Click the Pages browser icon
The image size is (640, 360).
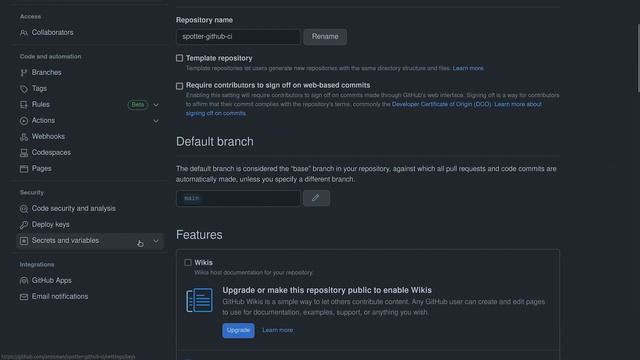[x=24, y=169]
